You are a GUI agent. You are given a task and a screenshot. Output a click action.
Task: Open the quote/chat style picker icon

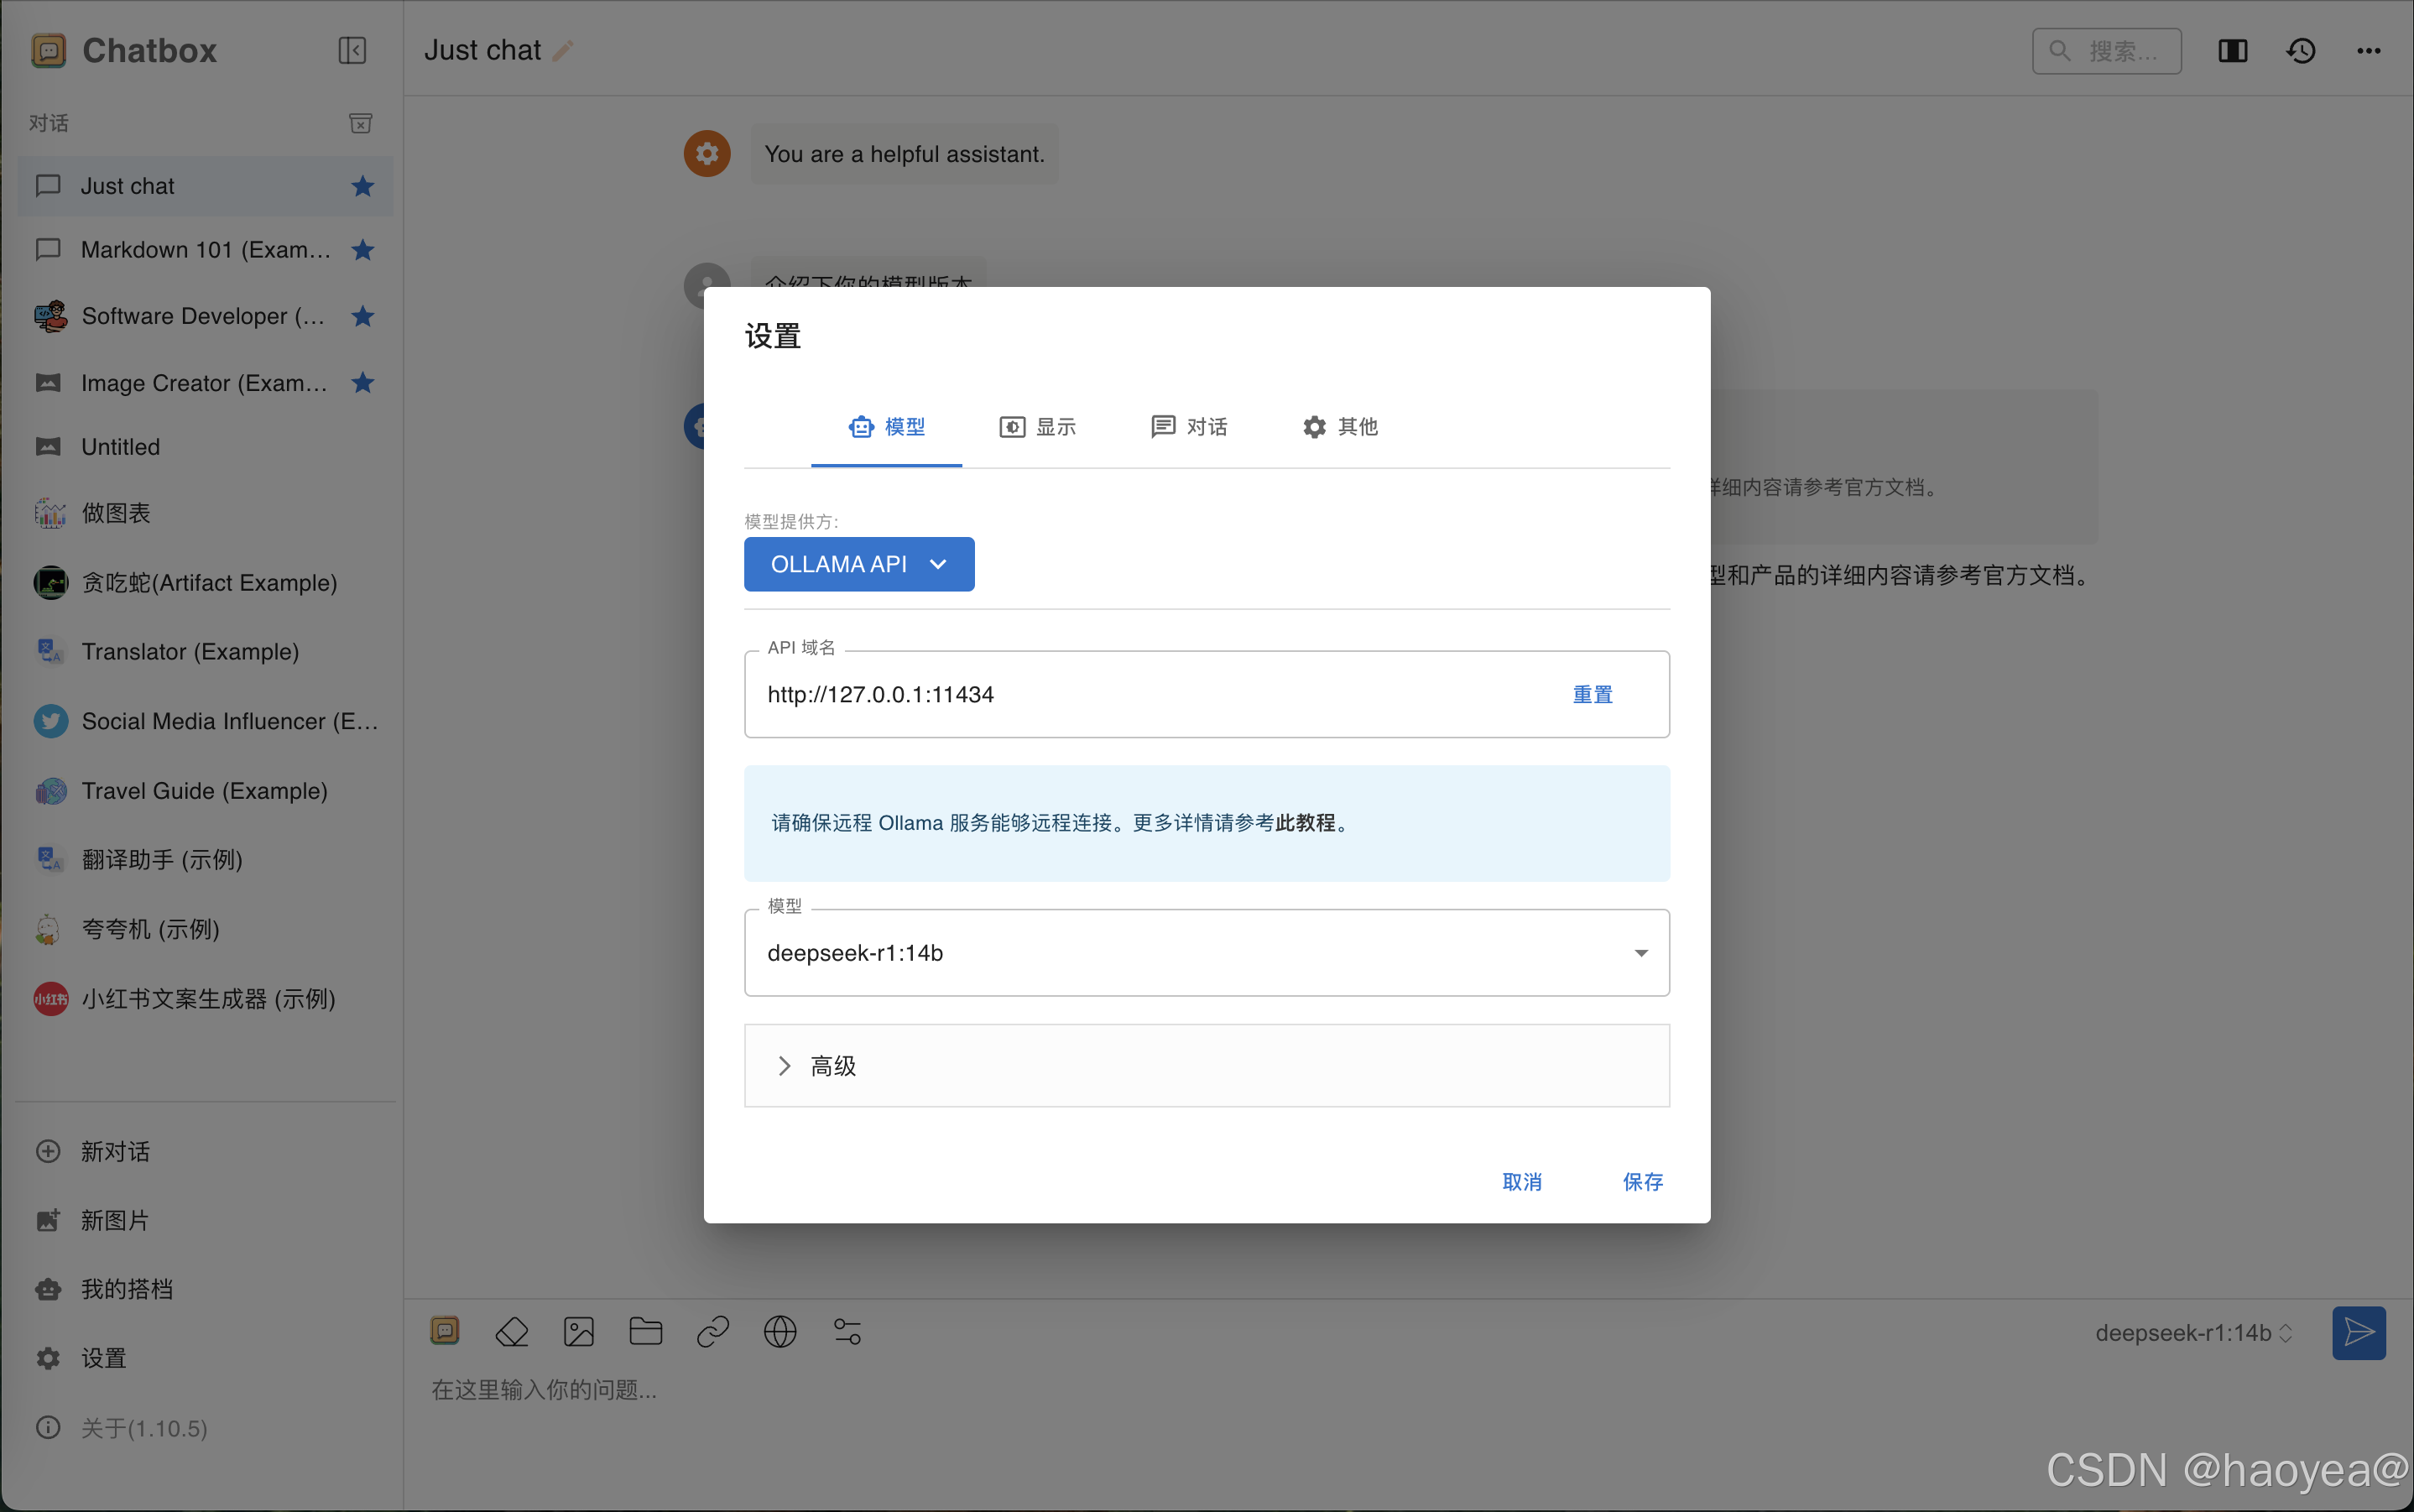click(x=445, y=1331)
